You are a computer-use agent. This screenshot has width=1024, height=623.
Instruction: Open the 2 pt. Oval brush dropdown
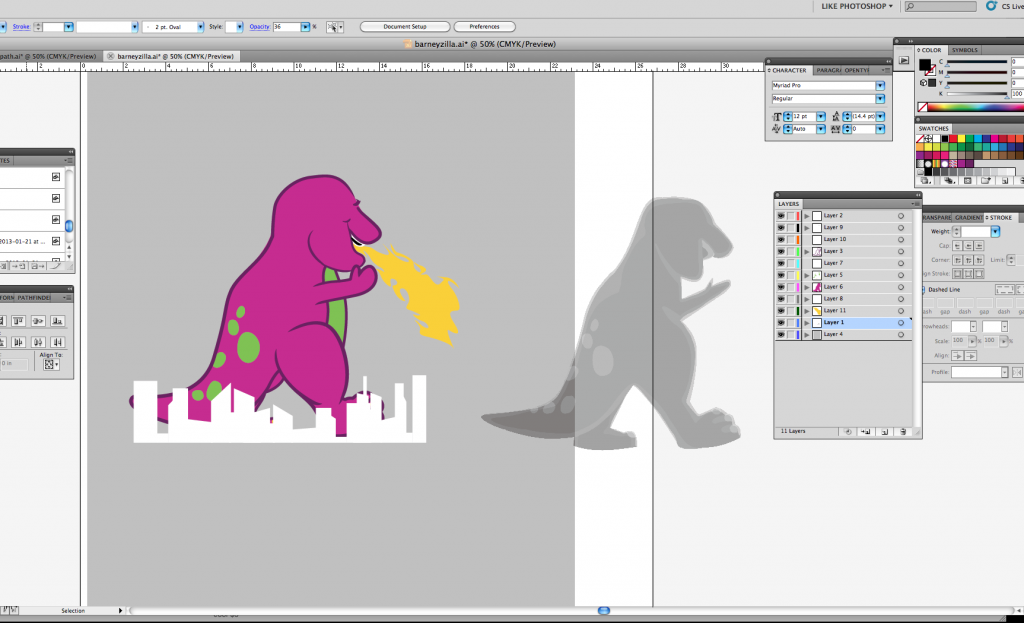click(x=200, y=27)
